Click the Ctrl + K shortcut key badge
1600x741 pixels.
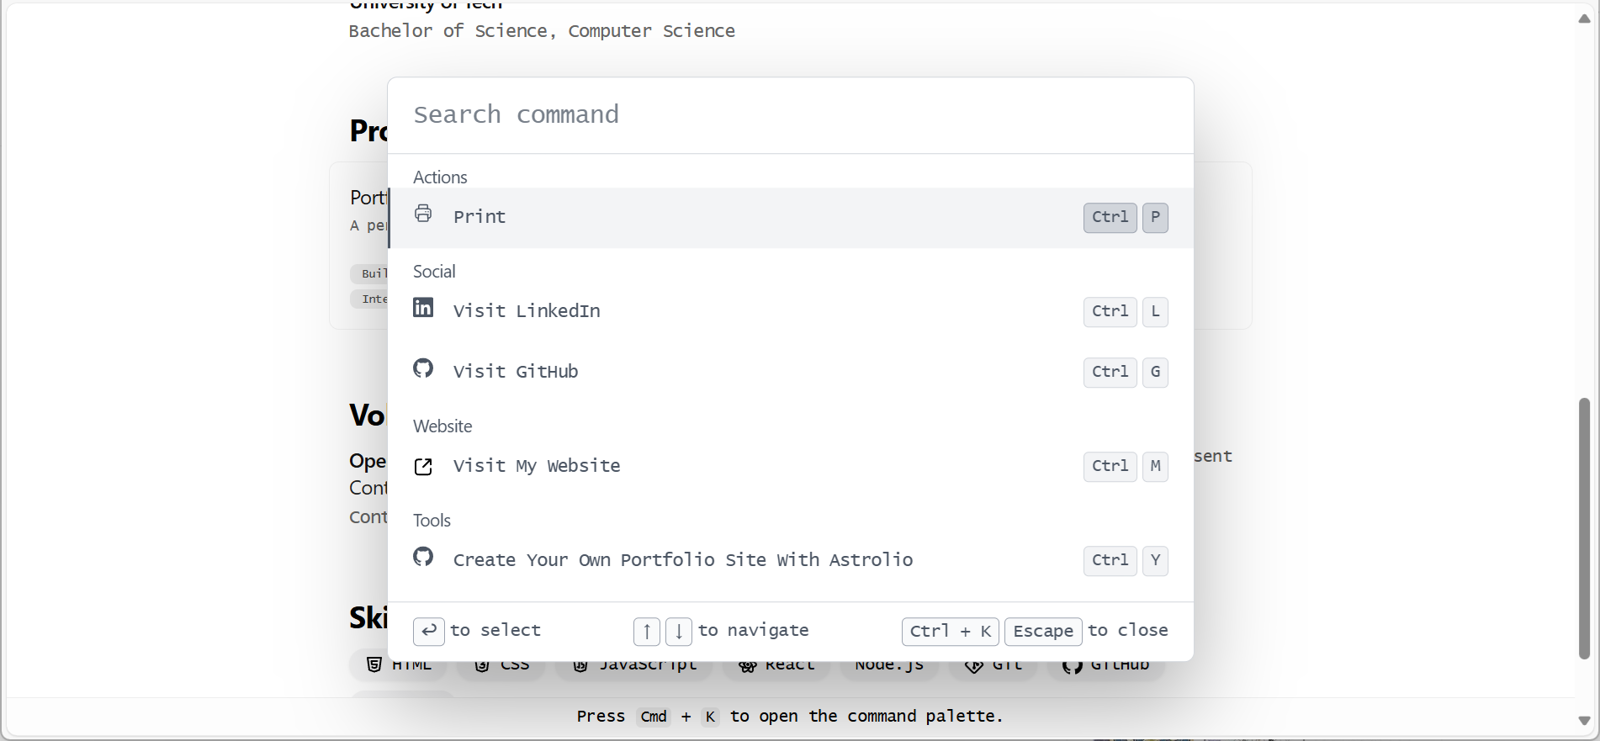950,631
